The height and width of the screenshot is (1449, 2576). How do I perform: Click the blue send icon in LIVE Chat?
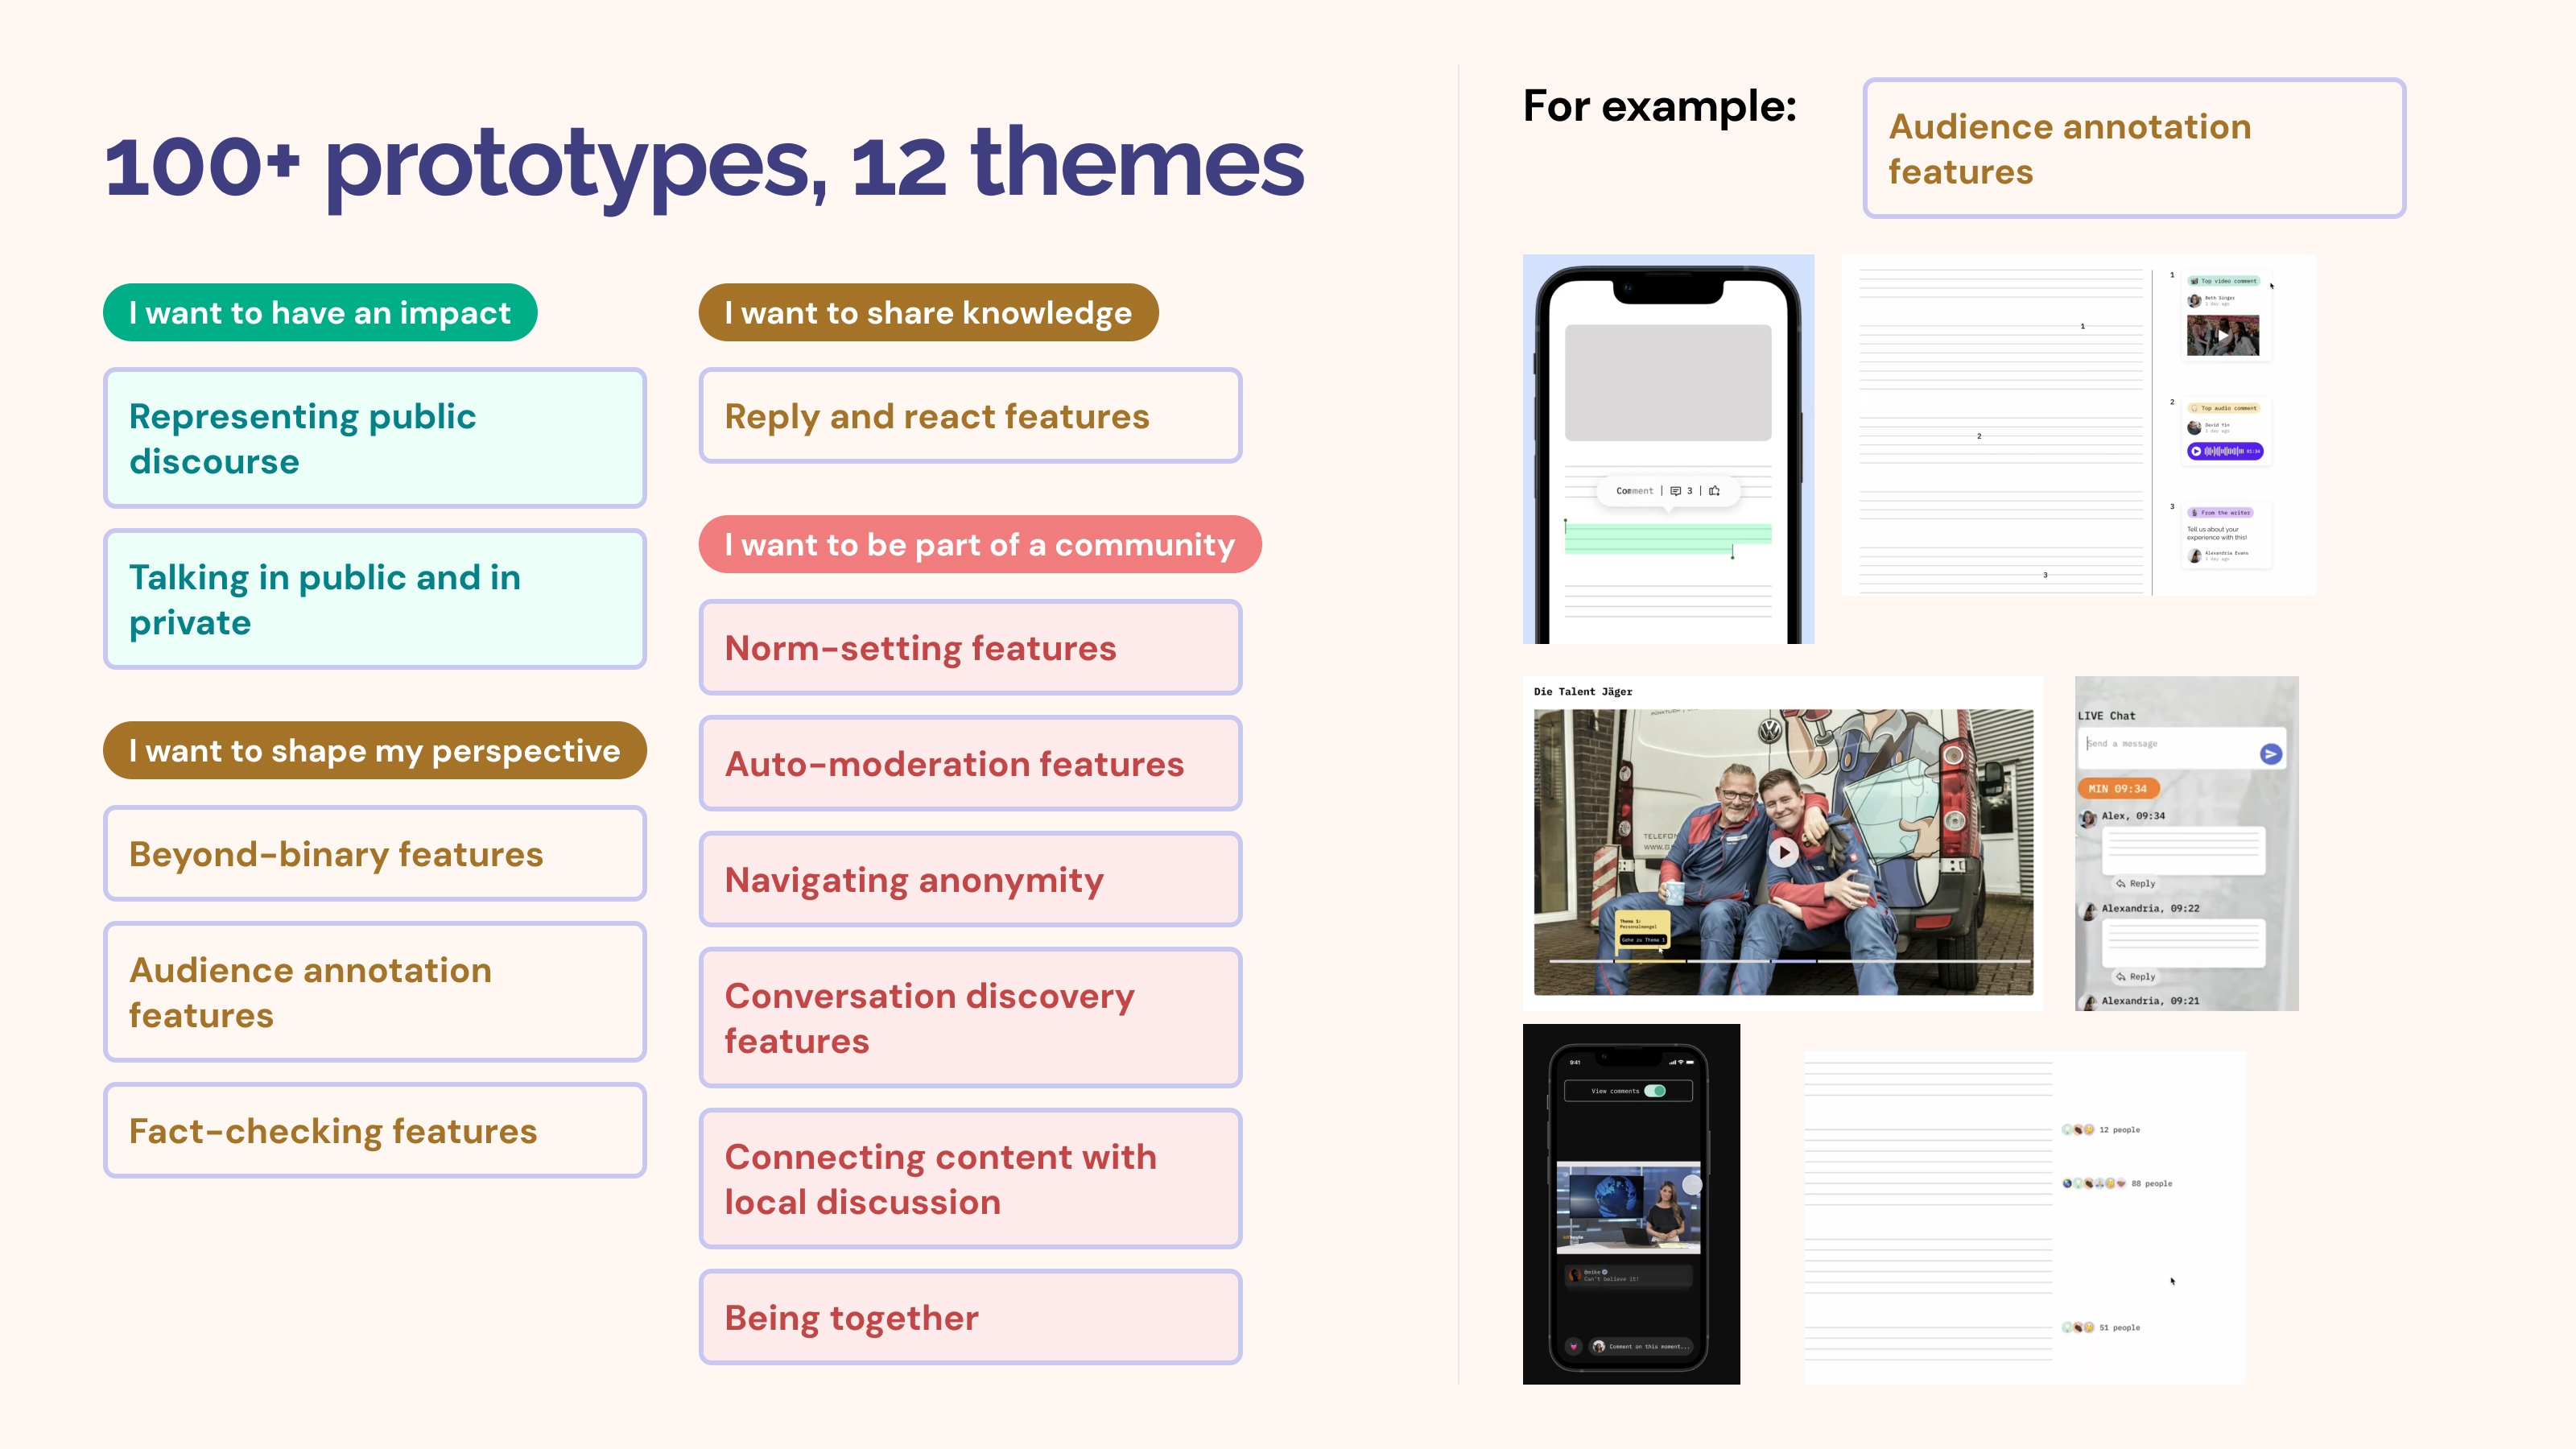[2271, 754]
